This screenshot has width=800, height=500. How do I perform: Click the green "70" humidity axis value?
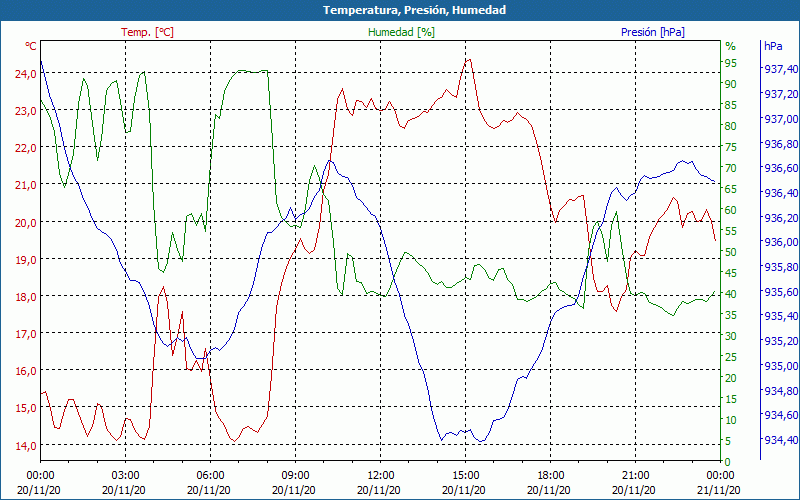[731, 168]
